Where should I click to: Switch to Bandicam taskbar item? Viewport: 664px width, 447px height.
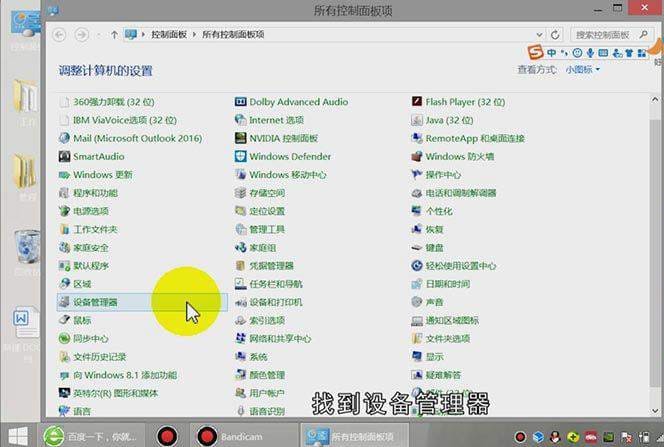(x=243, y=436)
